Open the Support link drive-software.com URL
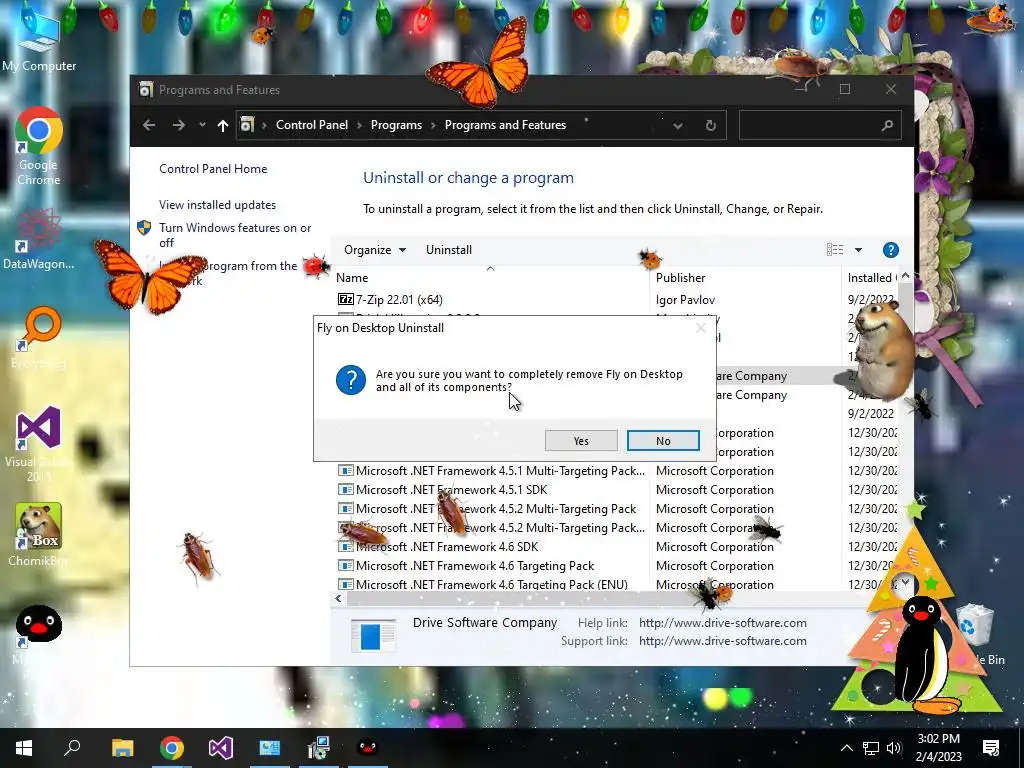The height and width of the screenshot is (768, 1024). [722, 641]
